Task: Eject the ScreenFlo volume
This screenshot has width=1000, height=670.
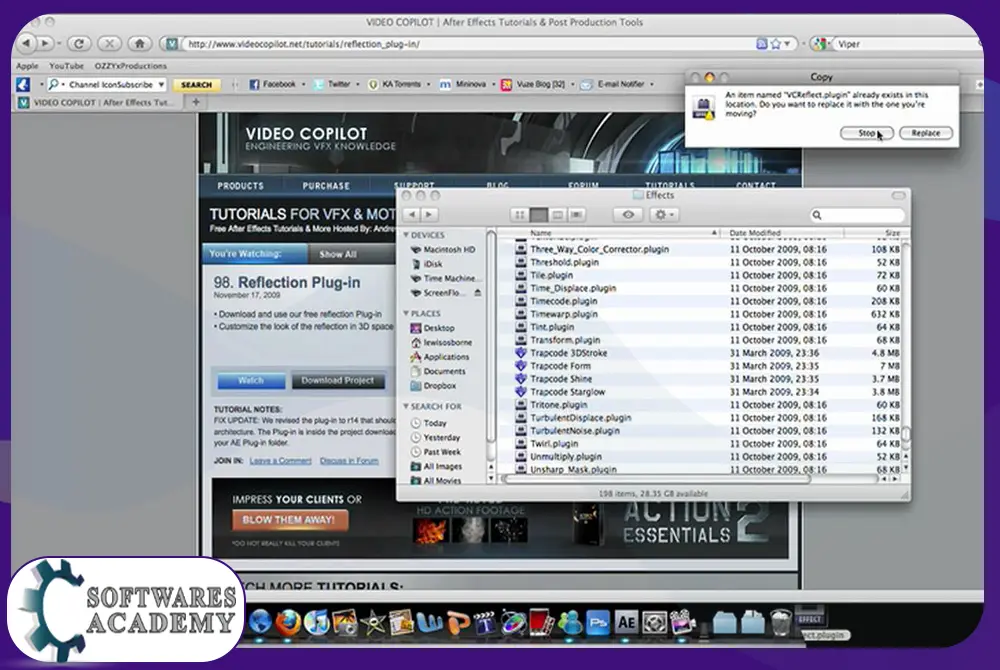Action: (x=478, y=293)
